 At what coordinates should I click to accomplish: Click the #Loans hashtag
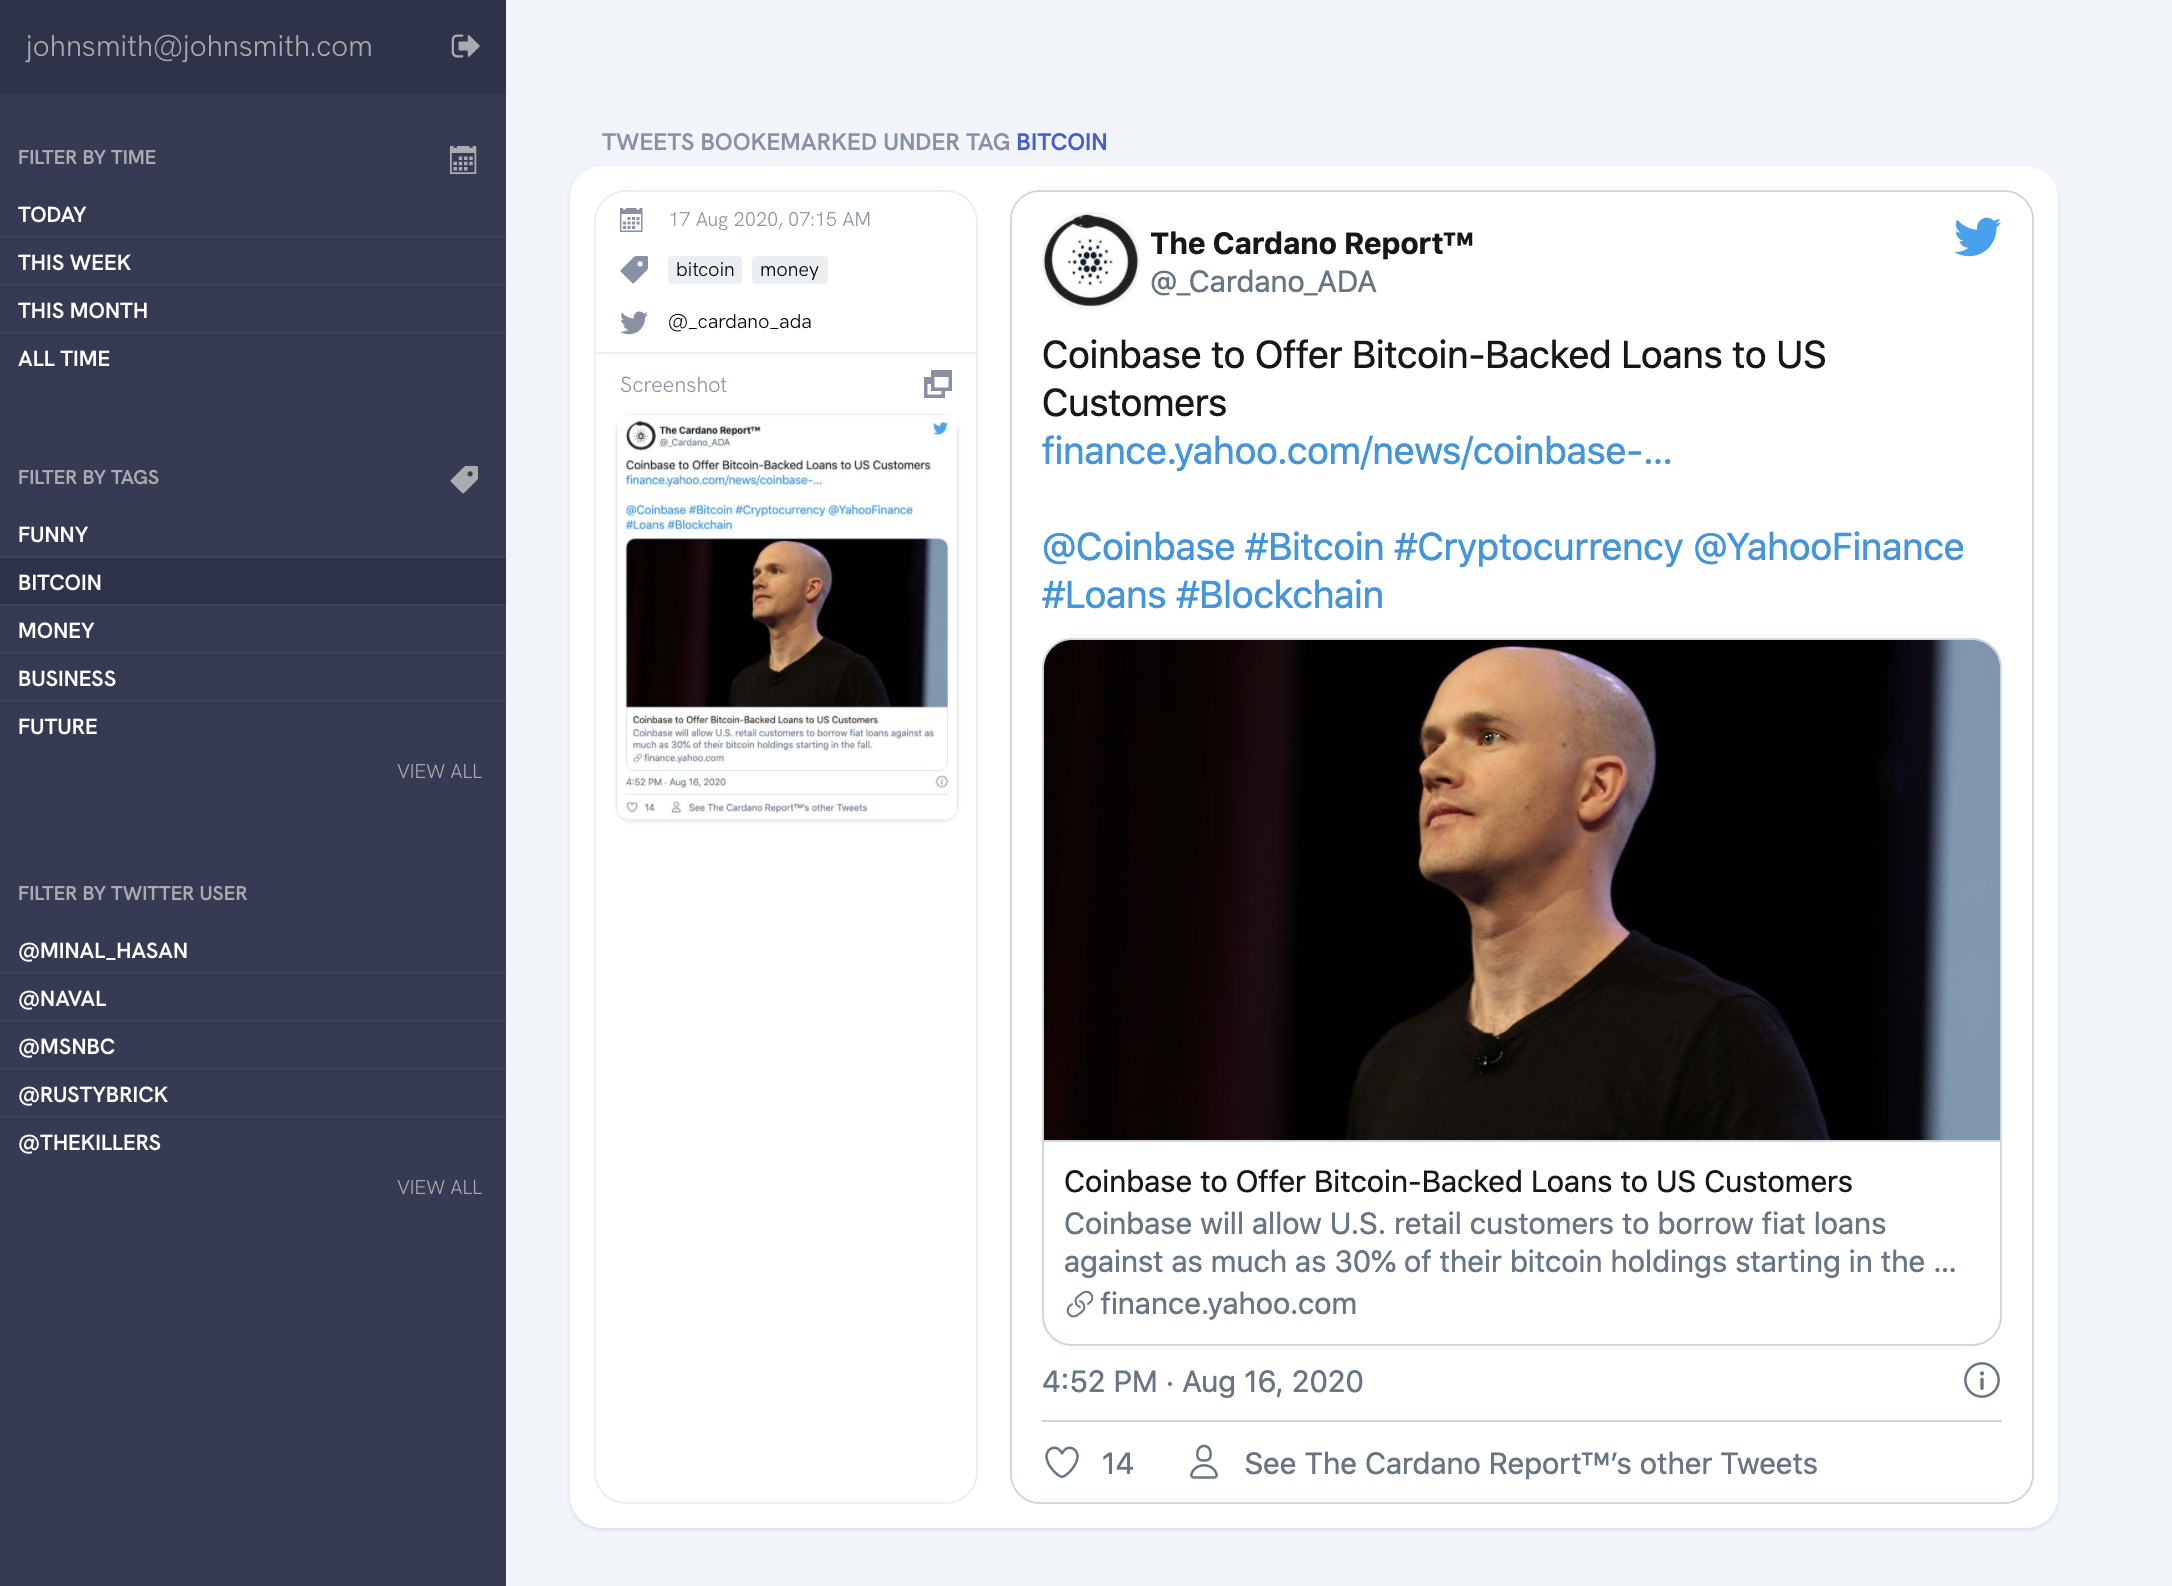coord(1104,595)
